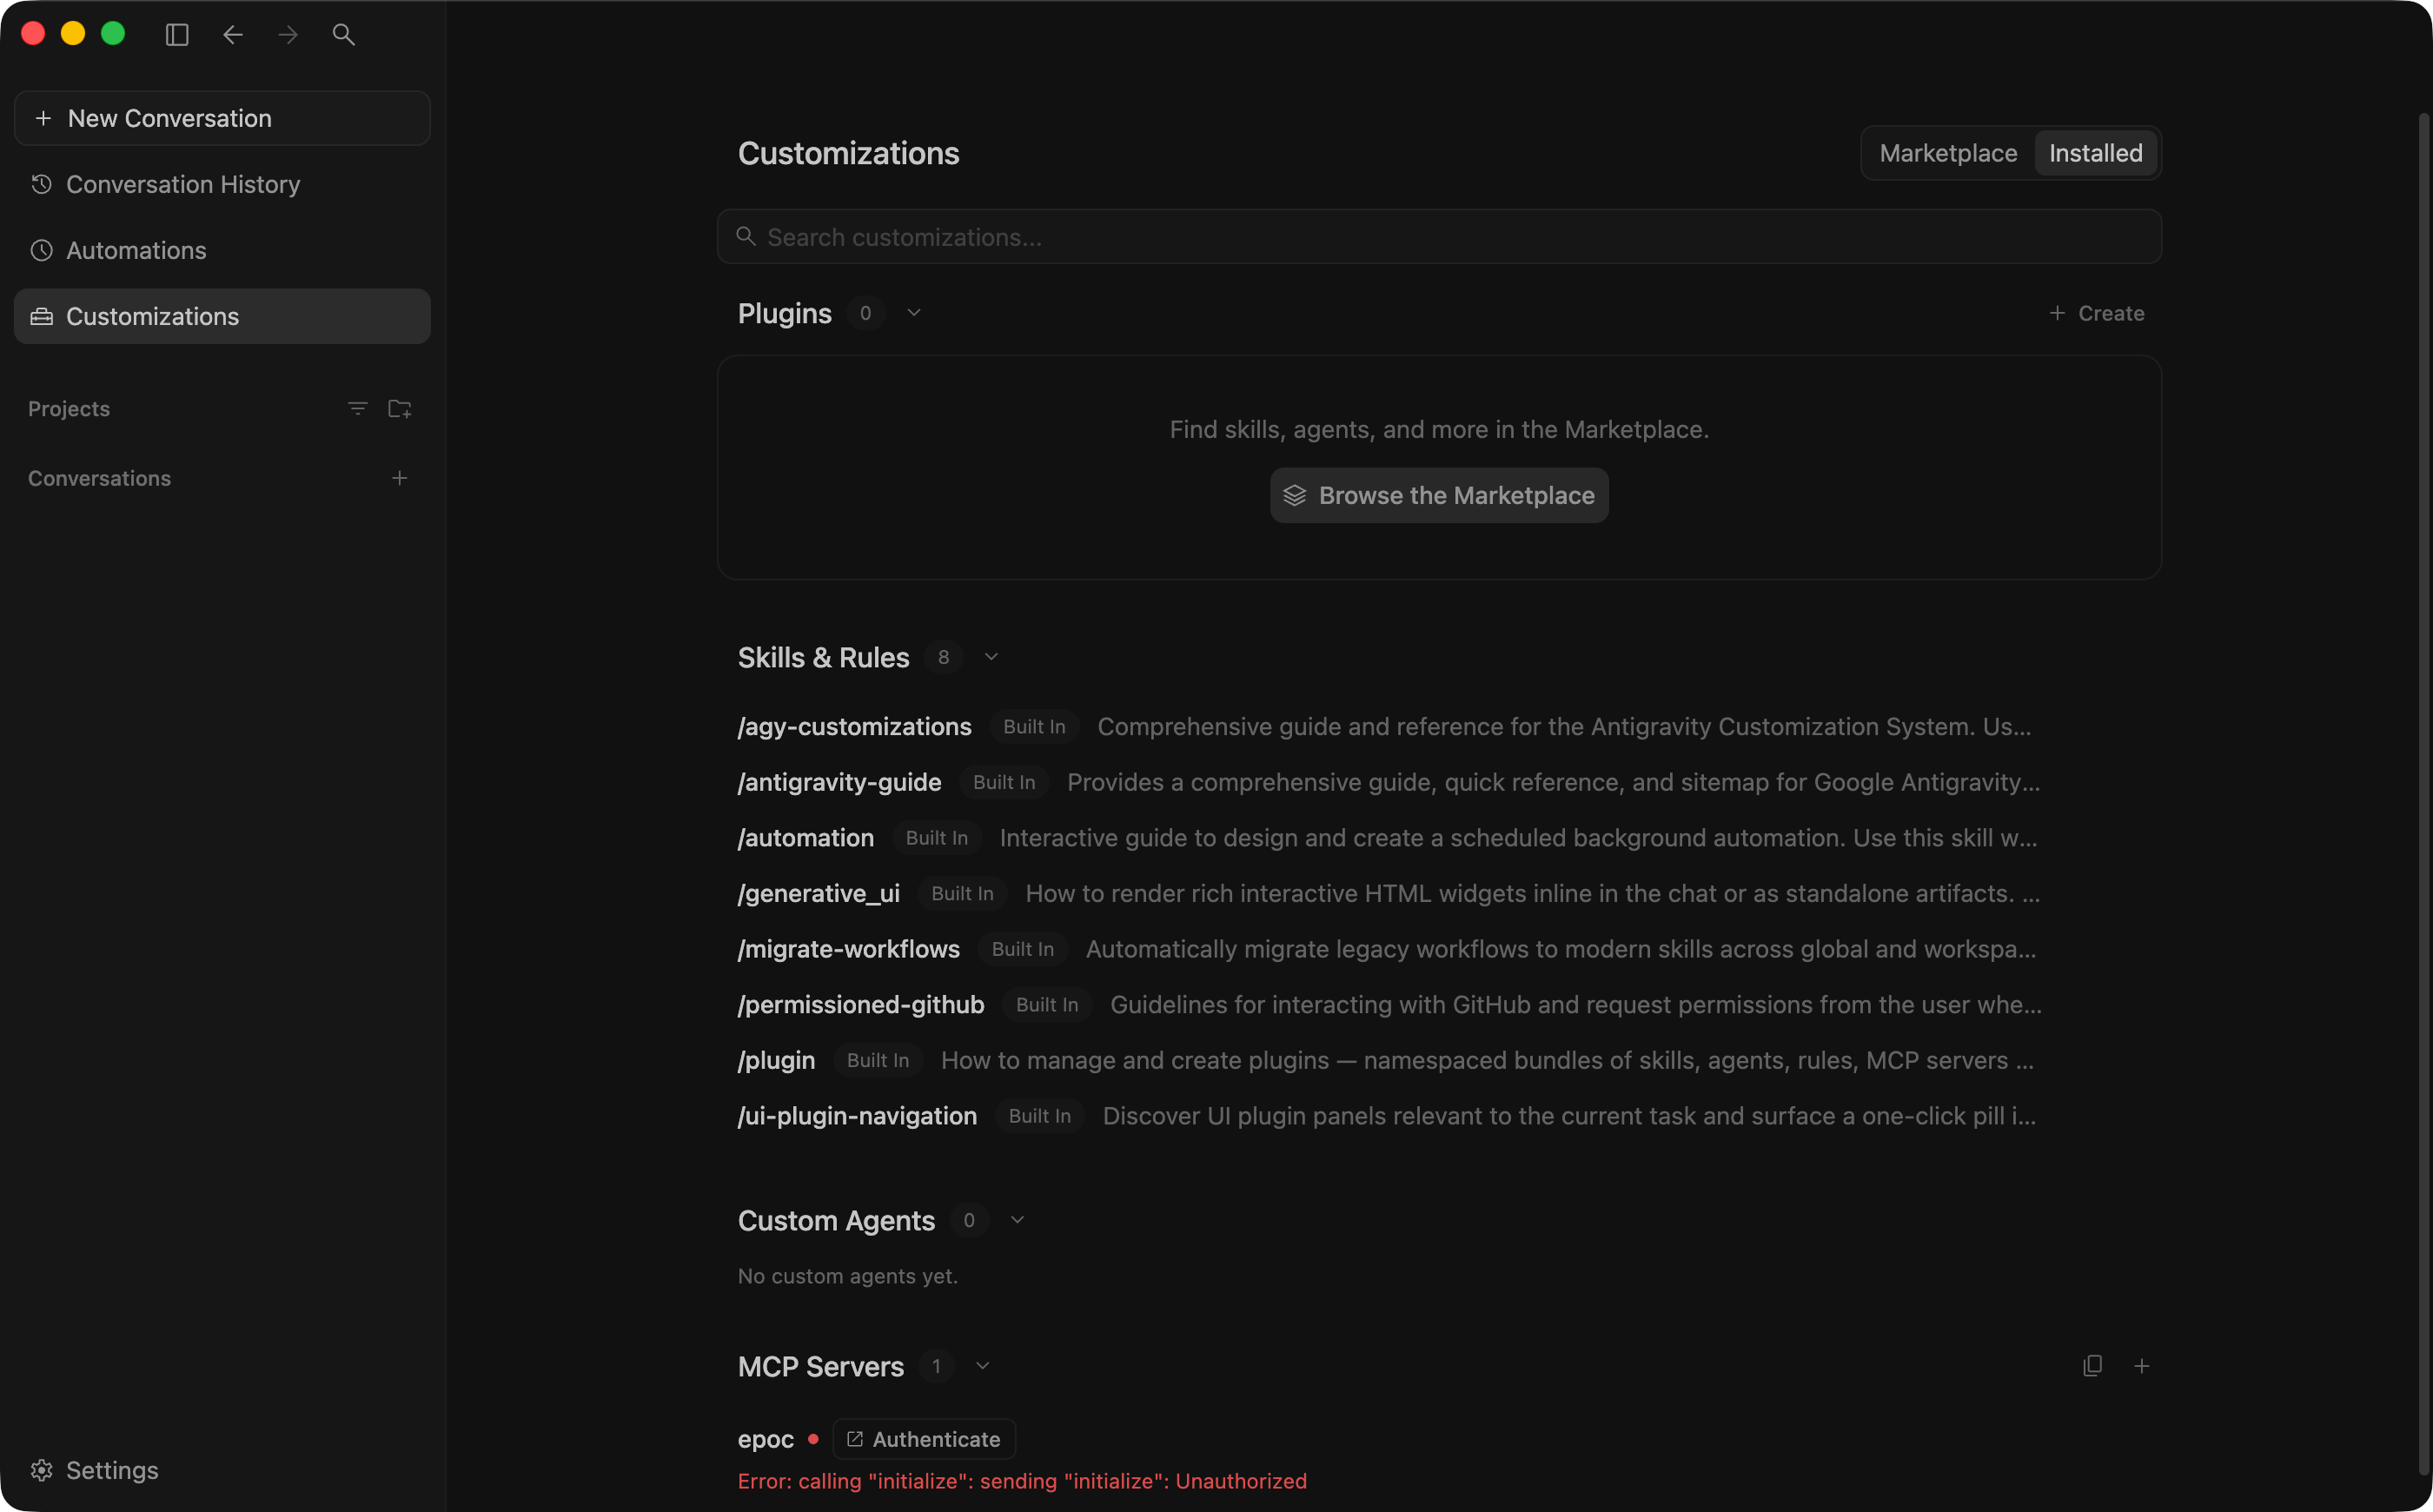This screenshot has height=1512, width=2433.
Task: Copy MCP Servers config icon
Action: pyautogui.click(x=2092, y=1366)
